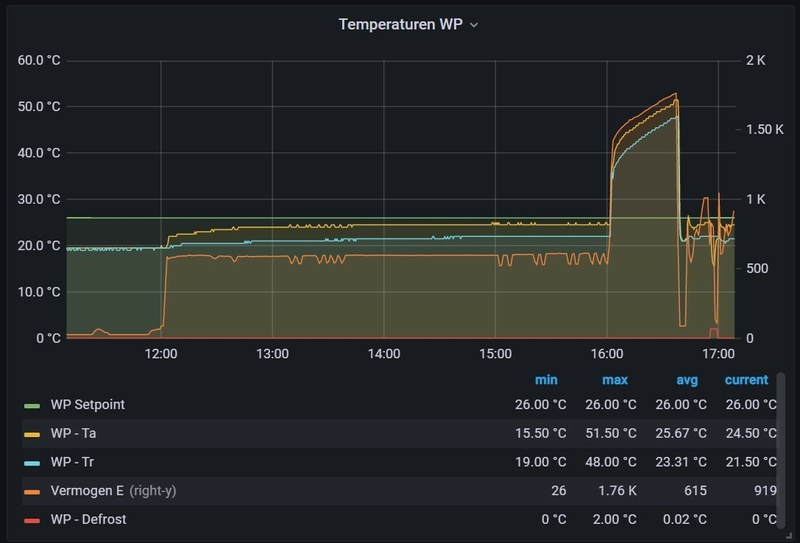Toggle the WP - Defrost series label
Image resolution: width=800 pixels, height=543 pixels.
[x=89, y=519]
